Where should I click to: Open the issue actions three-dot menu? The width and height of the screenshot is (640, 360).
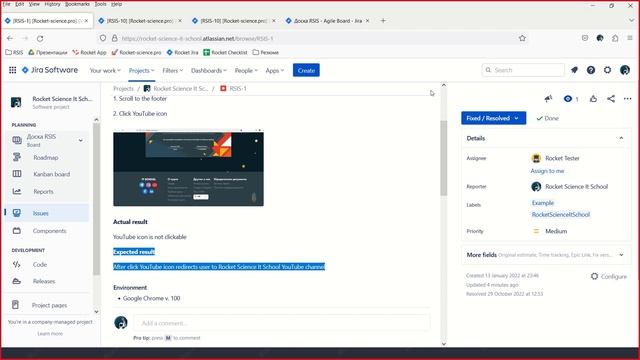(627, 99)
